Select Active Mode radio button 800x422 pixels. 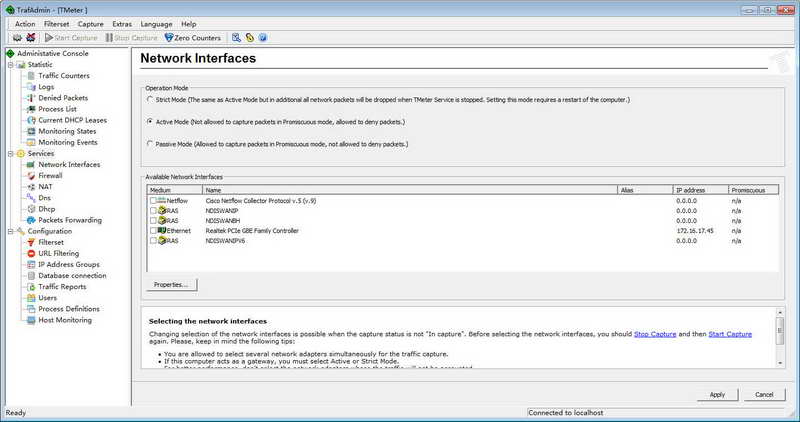click(x=150, y=122)
